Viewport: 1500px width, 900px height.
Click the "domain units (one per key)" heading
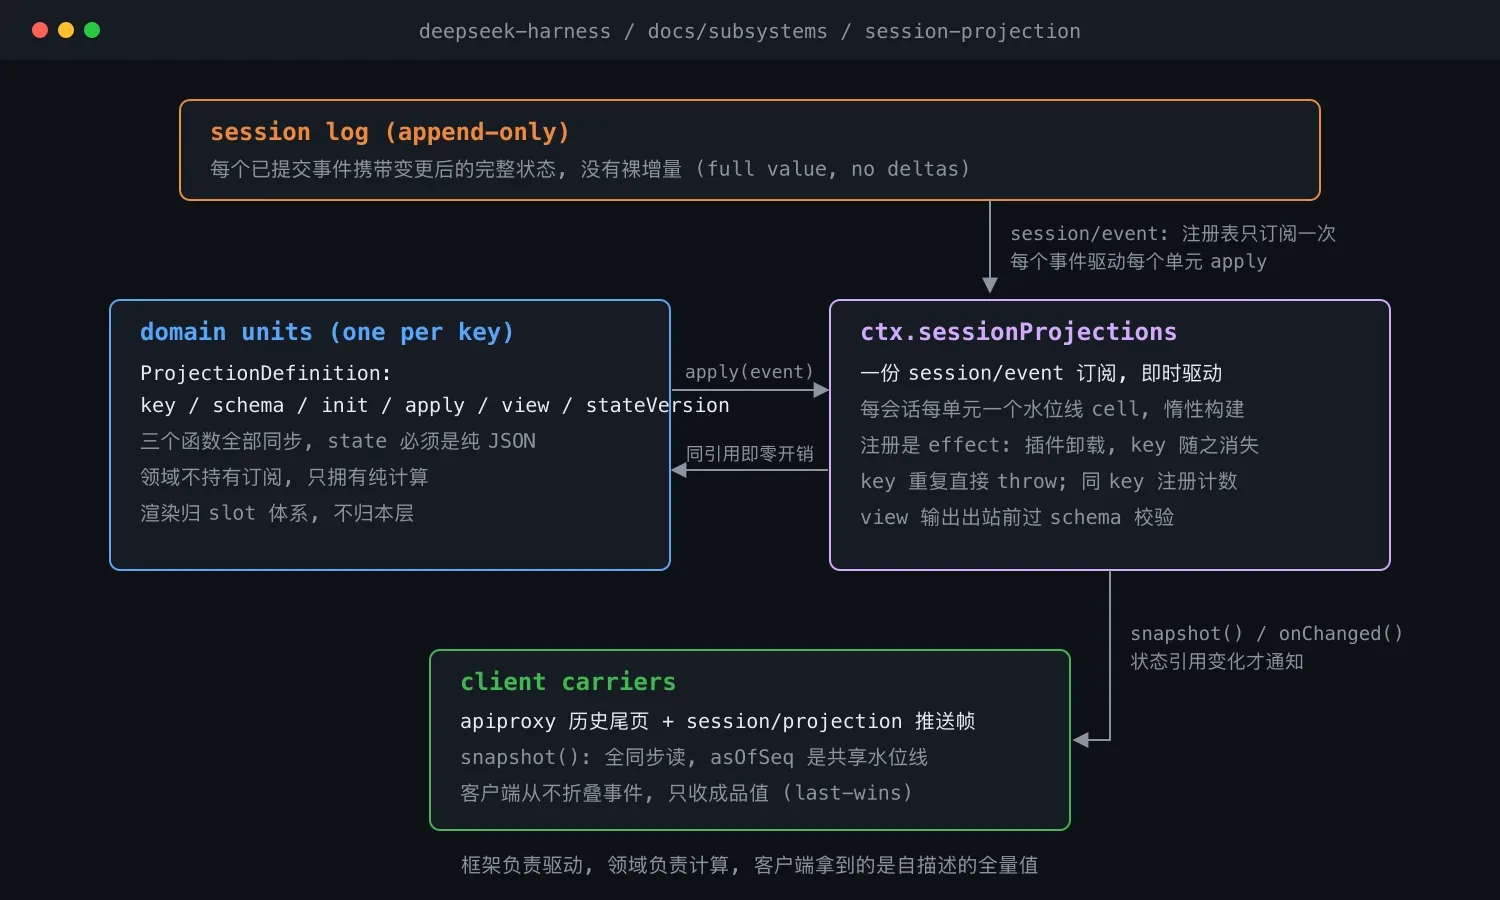click(326, 332)
